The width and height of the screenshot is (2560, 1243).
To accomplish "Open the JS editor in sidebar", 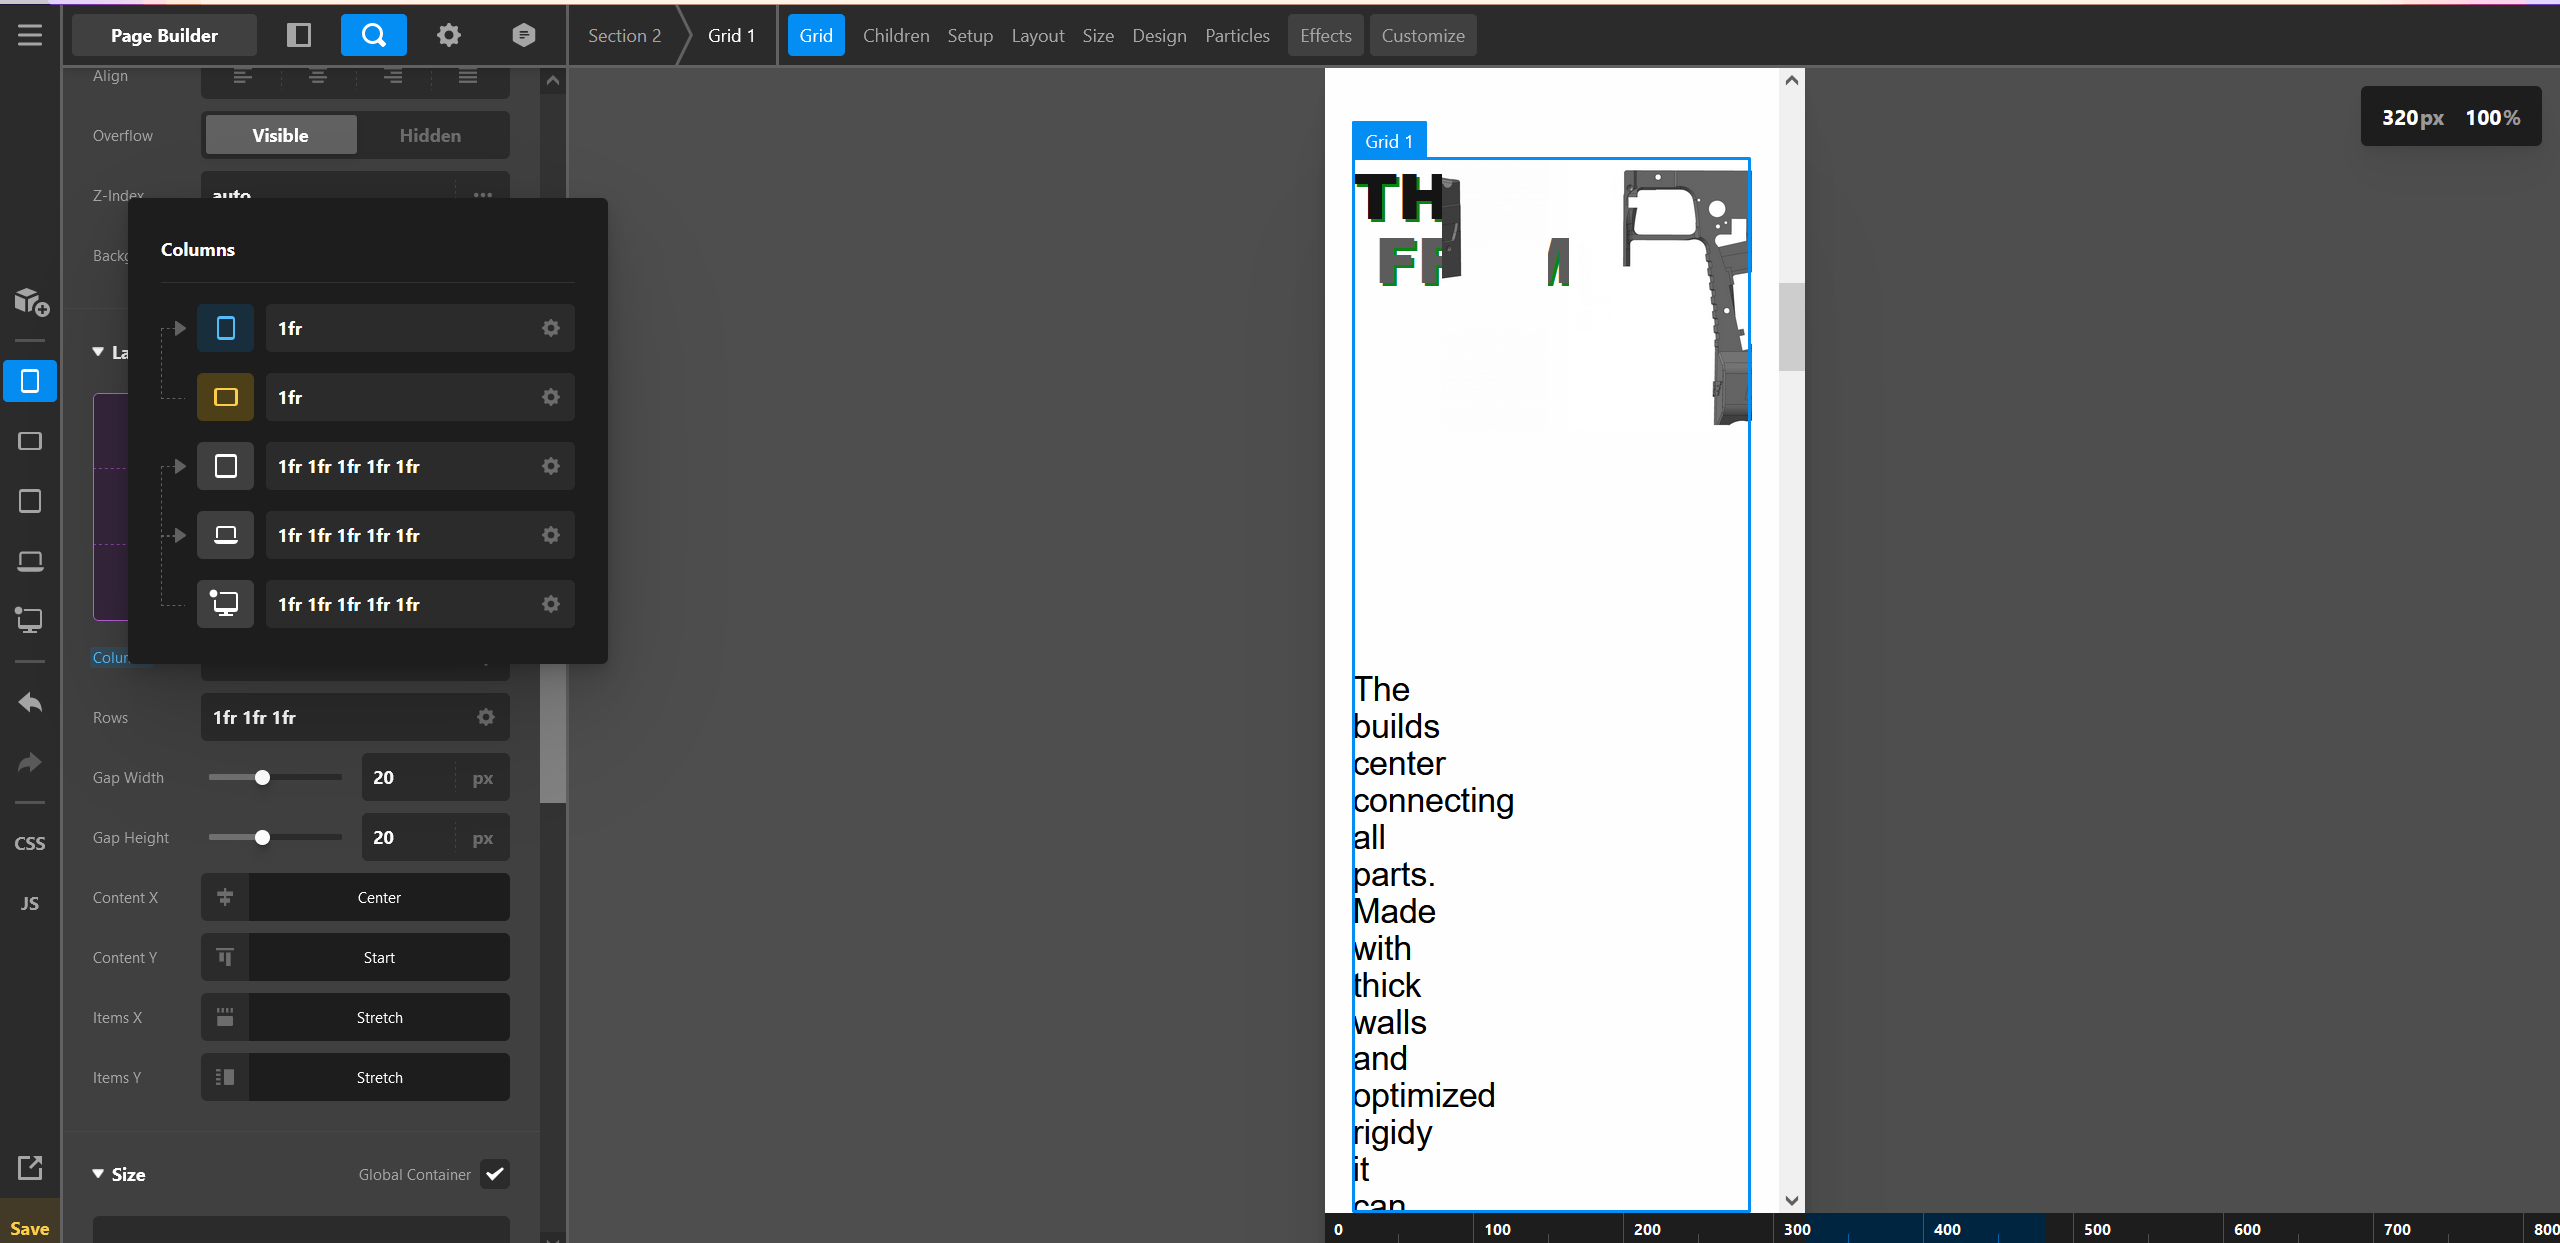I will coord(30,903).
